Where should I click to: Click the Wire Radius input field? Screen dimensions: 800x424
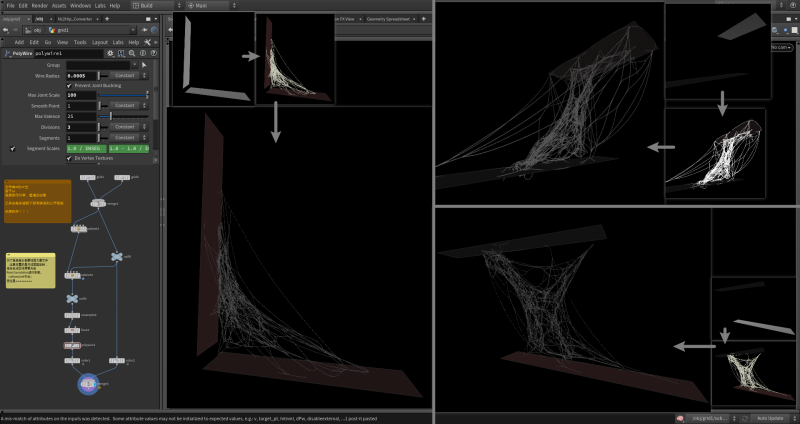tap(82, 75)
